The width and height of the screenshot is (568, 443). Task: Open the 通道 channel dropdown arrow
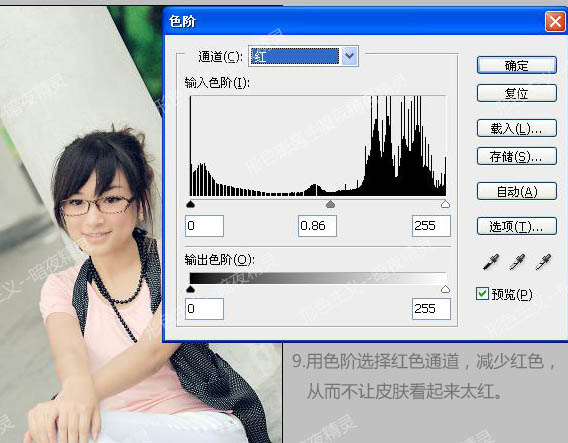pyautogui.click(x=349, y=56)
